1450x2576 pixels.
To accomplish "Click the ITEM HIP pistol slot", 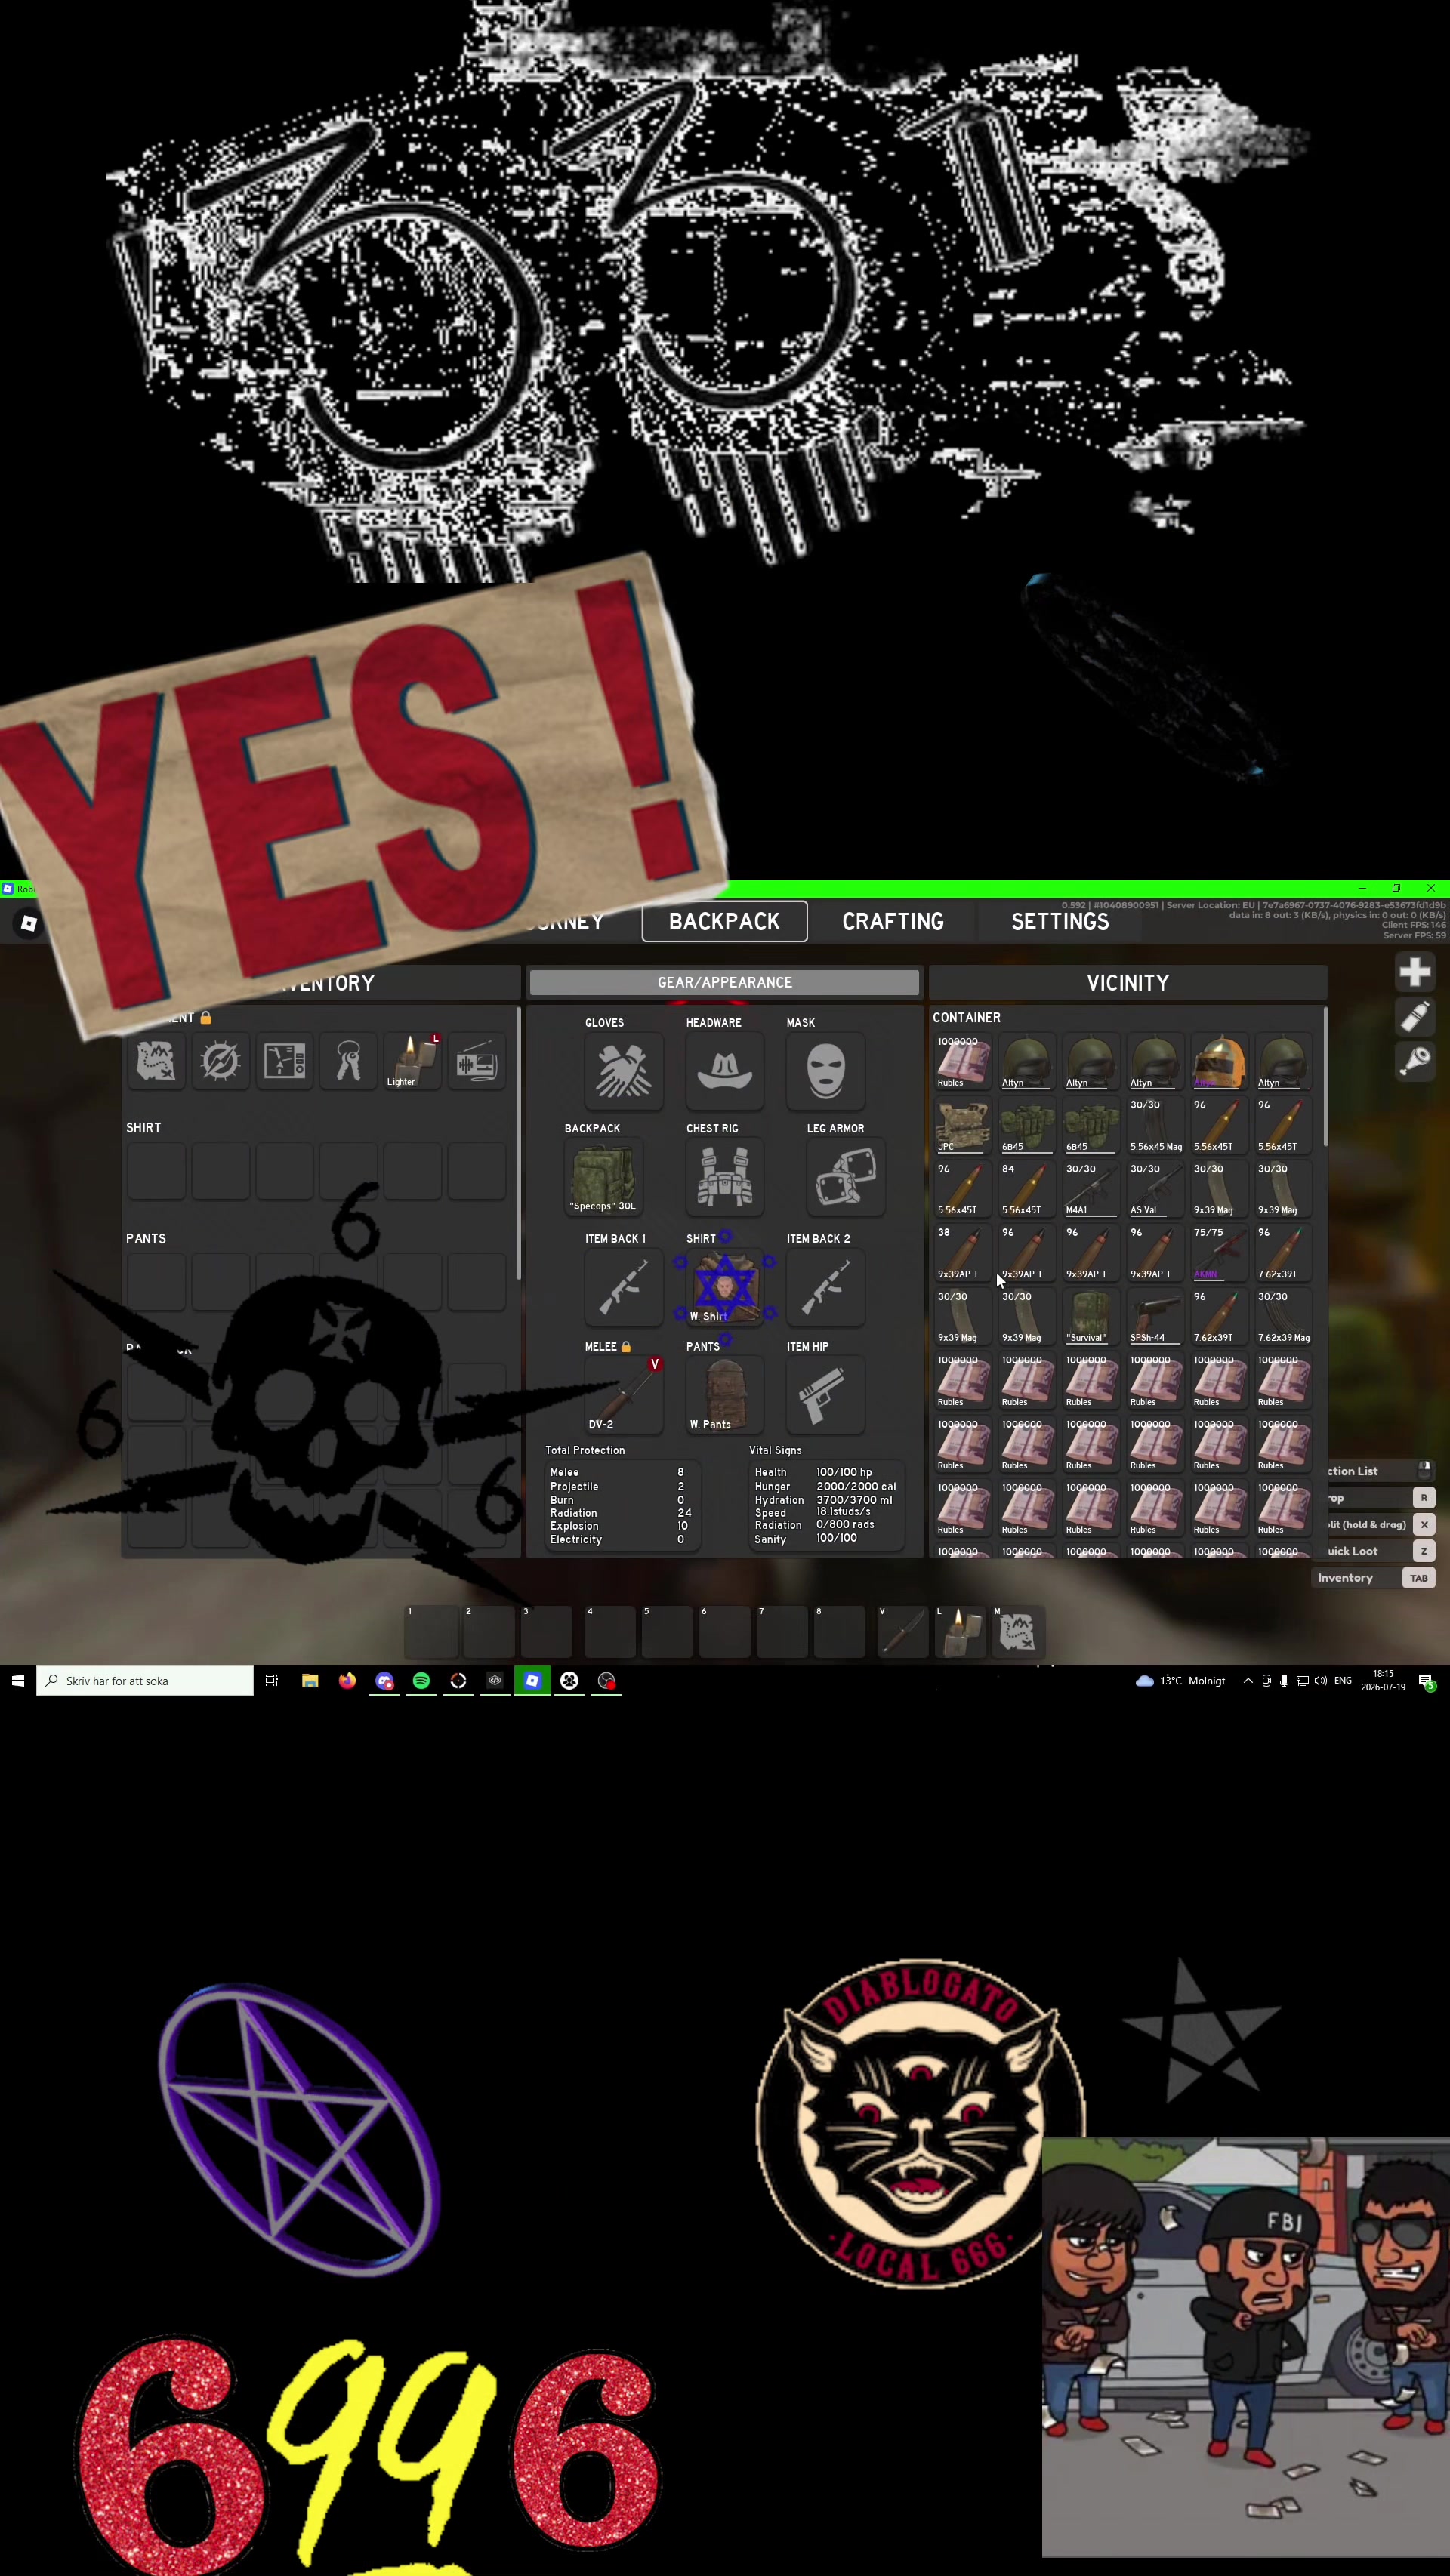I will click(x=825, y=1394).
